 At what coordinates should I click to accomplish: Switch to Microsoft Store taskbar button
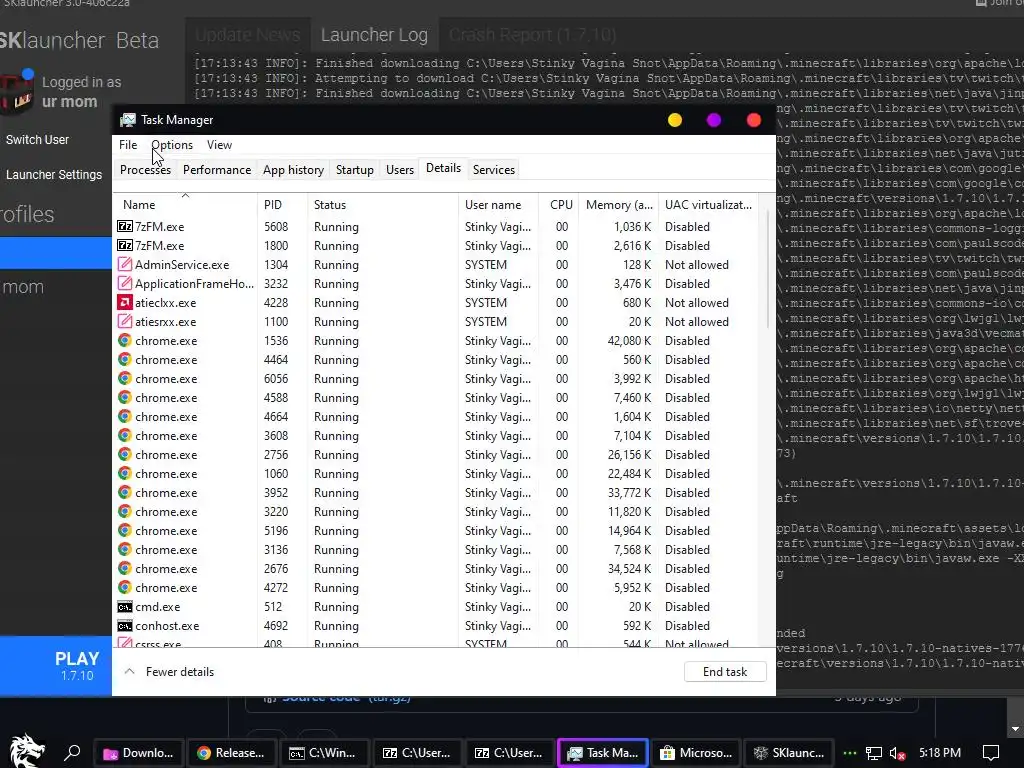696,753
